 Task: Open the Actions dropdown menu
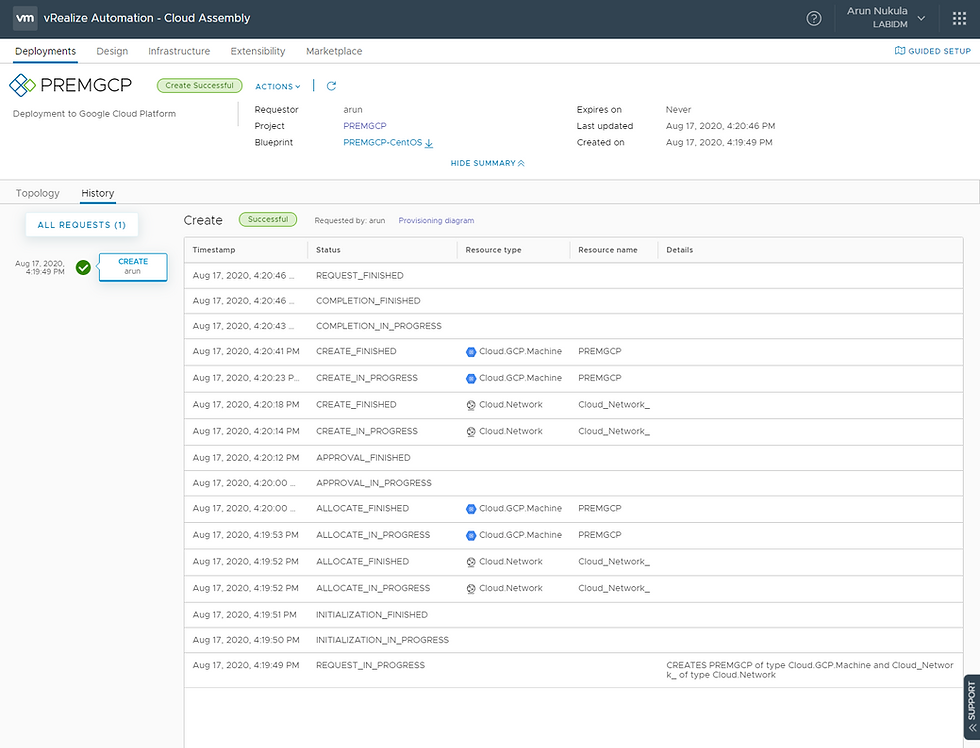coord(278,86)
